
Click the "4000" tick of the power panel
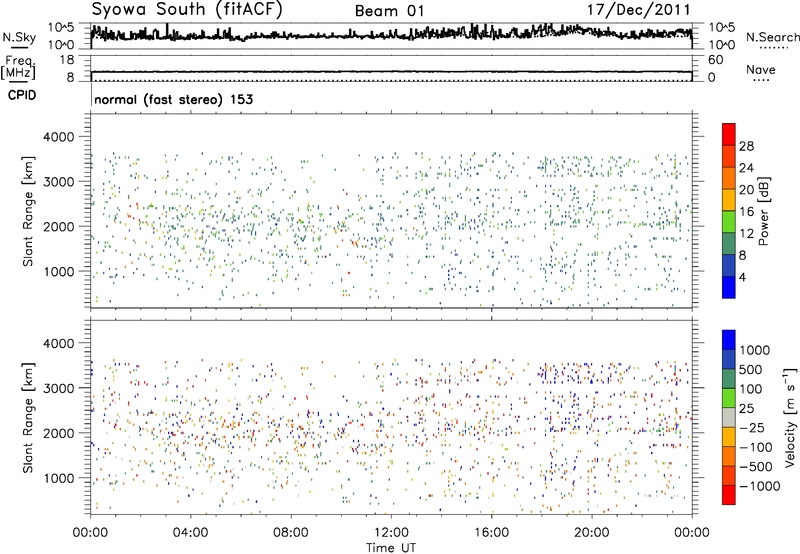[58, 137]
